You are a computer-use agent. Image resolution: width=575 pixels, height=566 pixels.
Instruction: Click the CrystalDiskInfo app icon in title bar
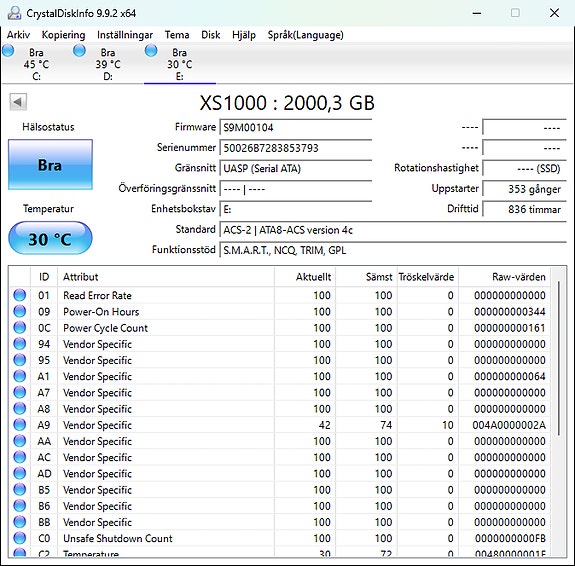(x=15, y=13)
